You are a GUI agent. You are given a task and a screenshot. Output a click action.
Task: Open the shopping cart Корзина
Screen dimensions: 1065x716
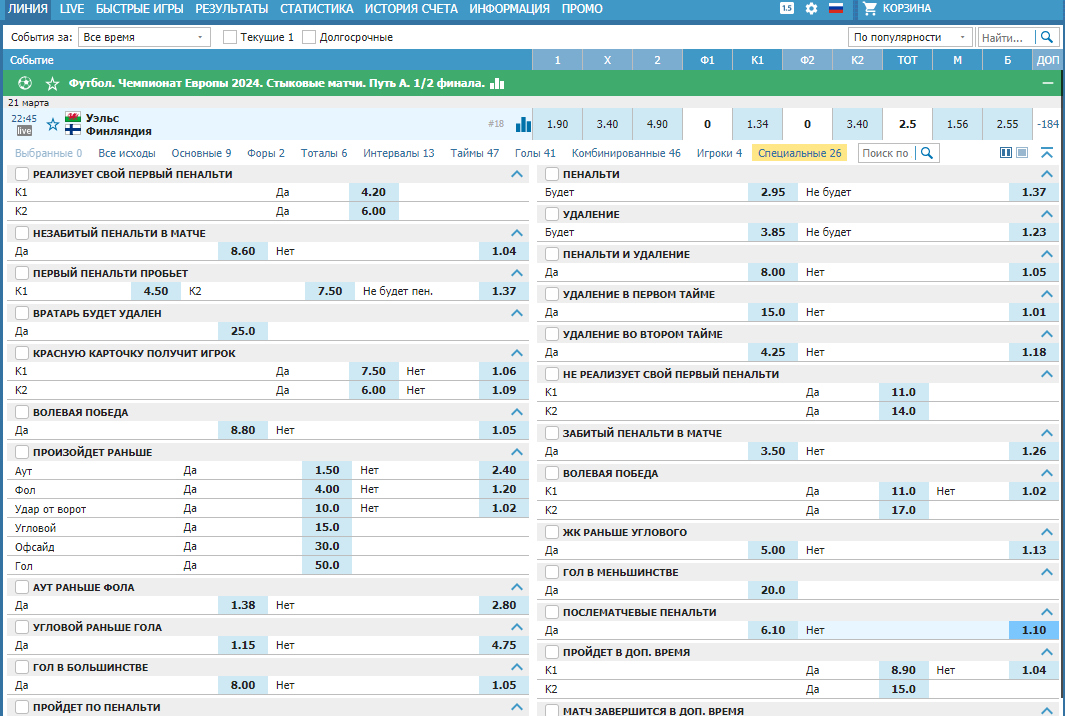click(898, 9)
